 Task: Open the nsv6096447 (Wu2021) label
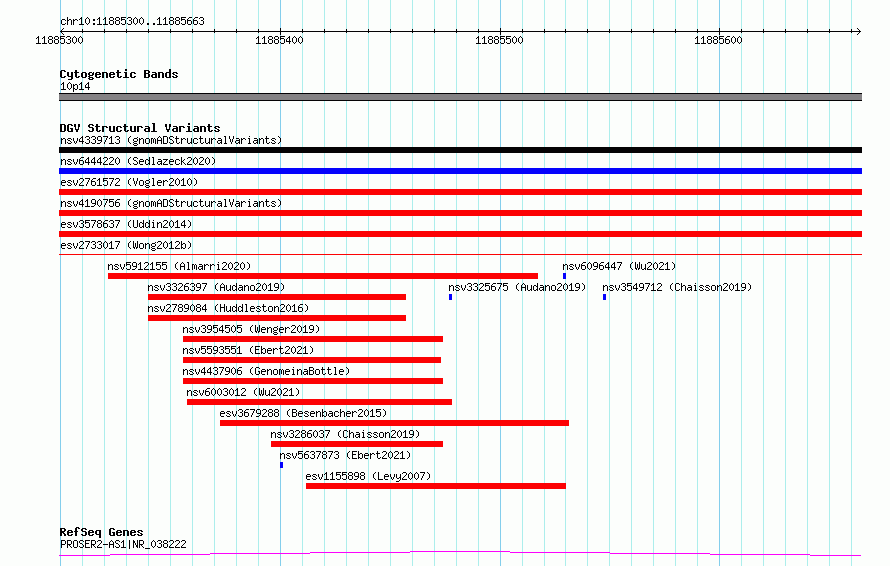[x=619, y=266]
